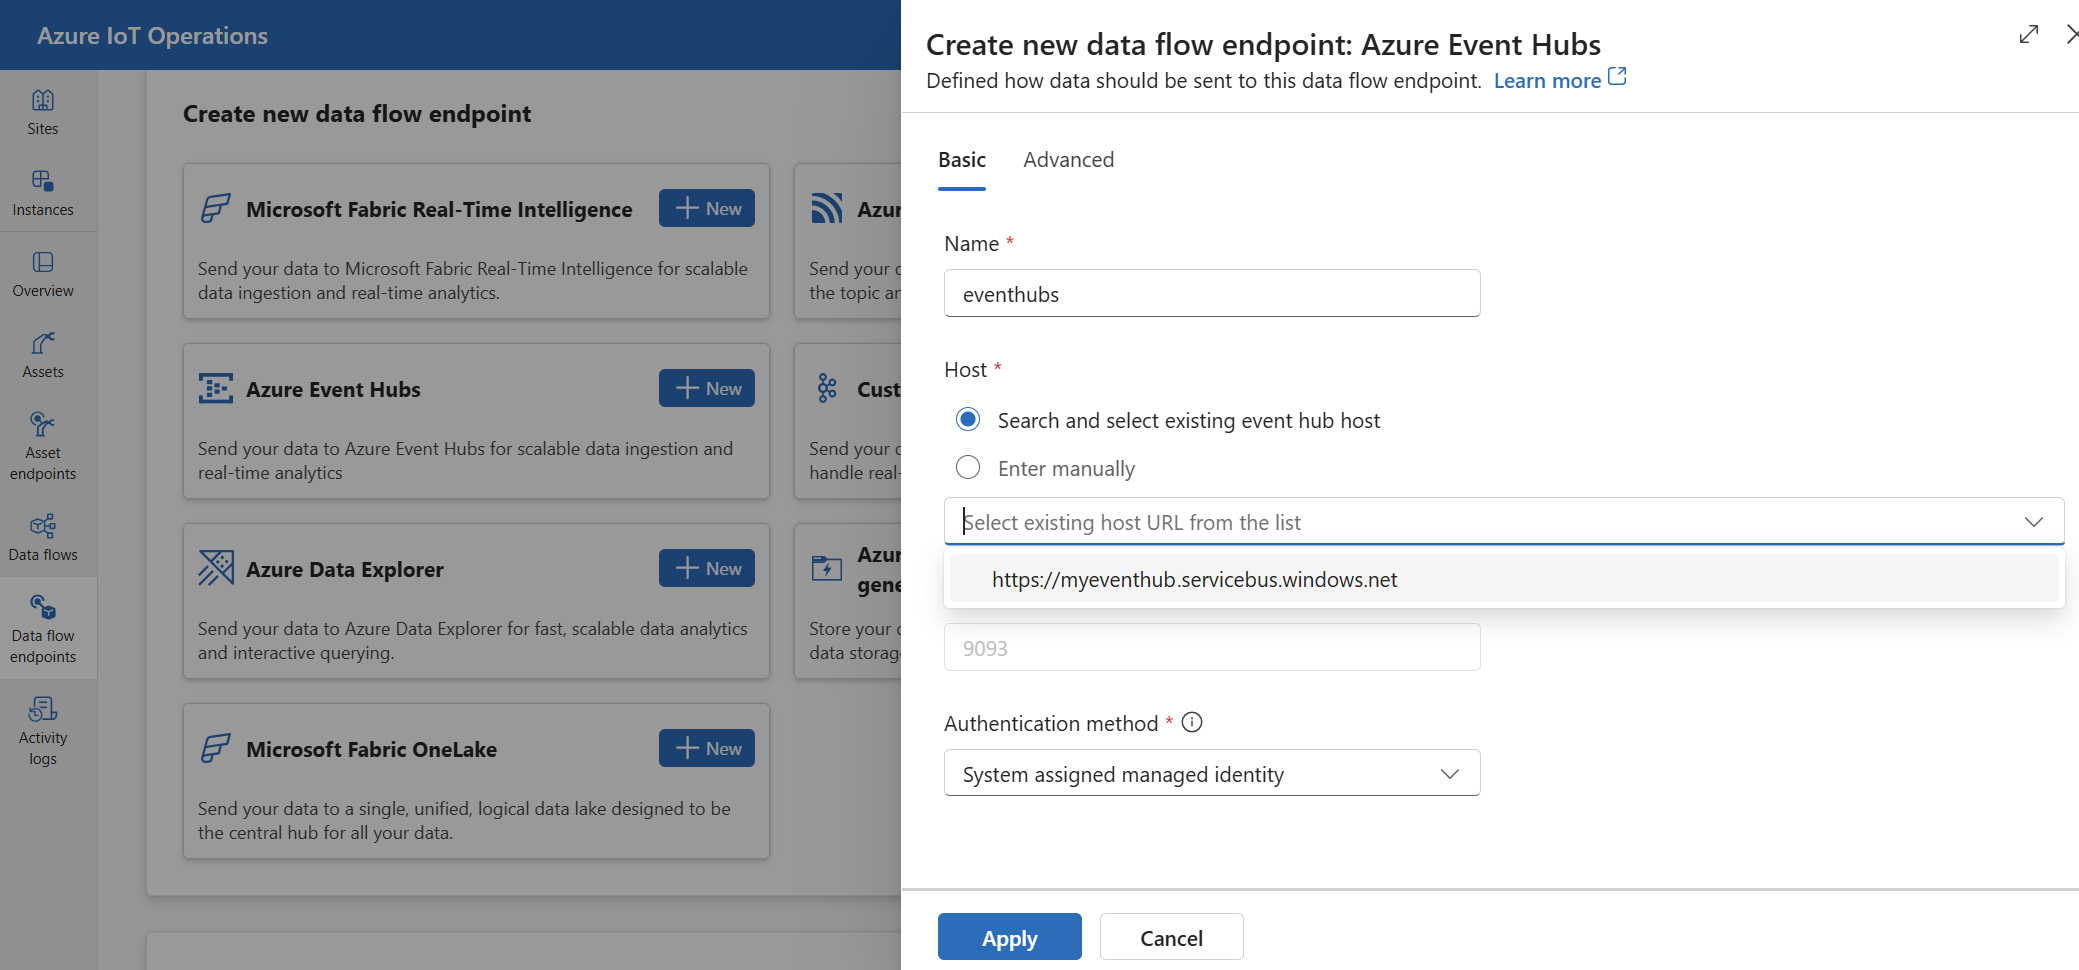Open the Overview sidebar item
This screenshot has width=2079, height=970.
43,274
